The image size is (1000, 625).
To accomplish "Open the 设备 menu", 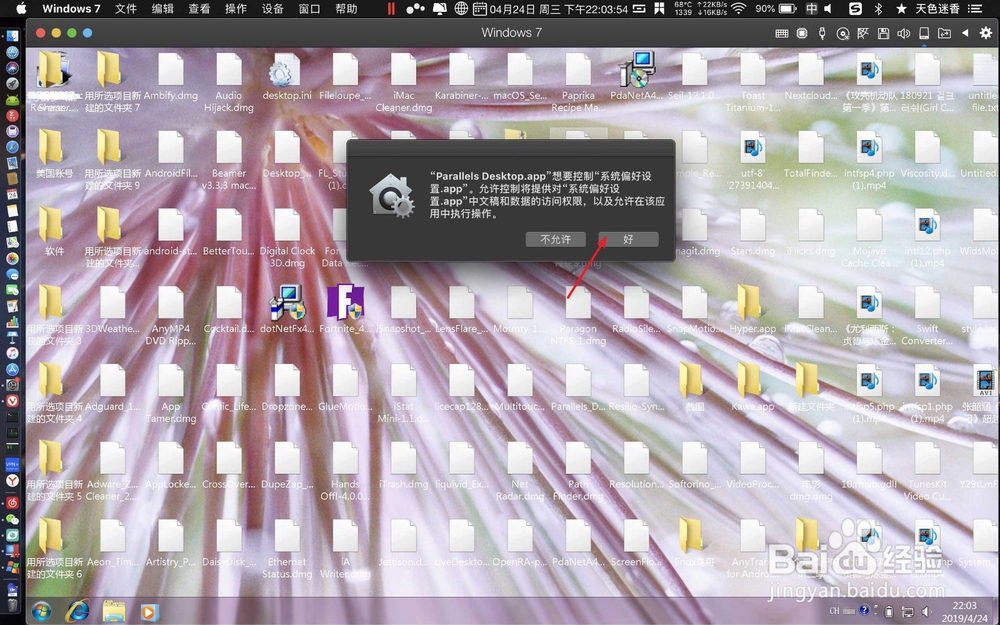I will coord(272,8).
